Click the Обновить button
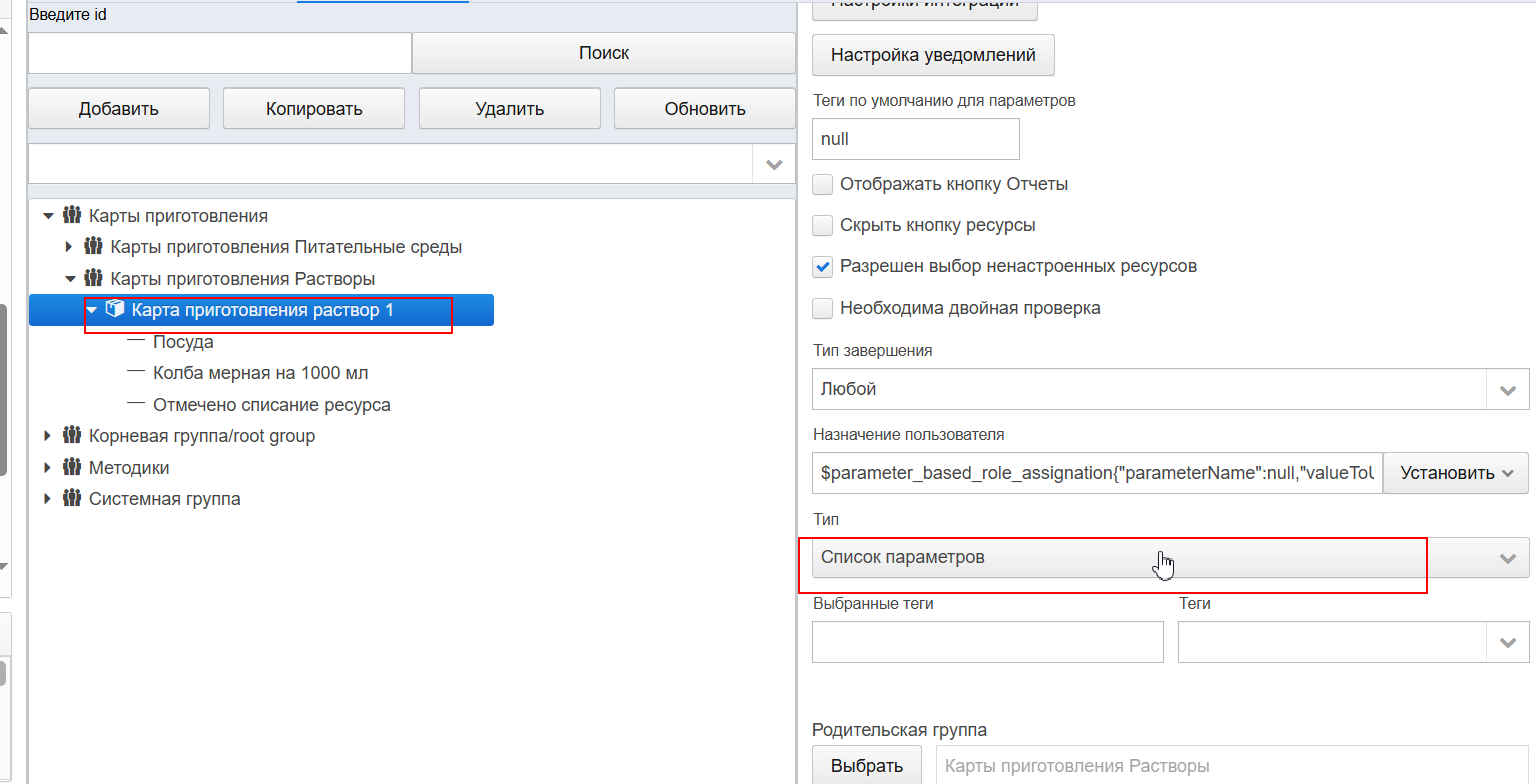 click(x=705, y=109)
